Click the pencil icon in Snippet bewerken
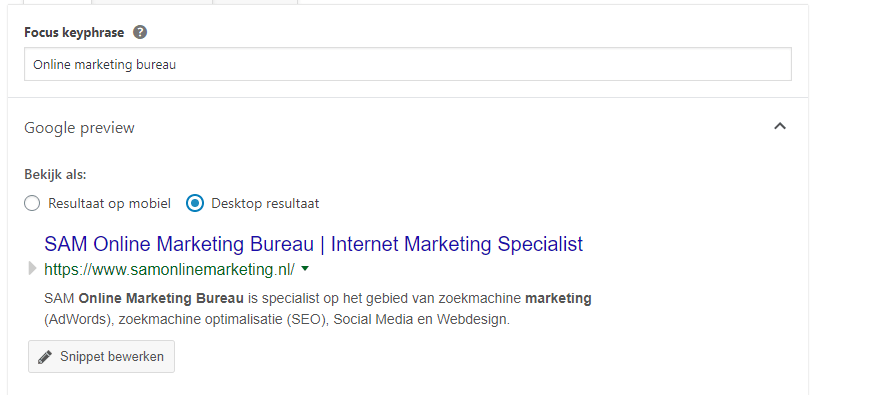This screenshot has height=395, width=870. [45, 357]
